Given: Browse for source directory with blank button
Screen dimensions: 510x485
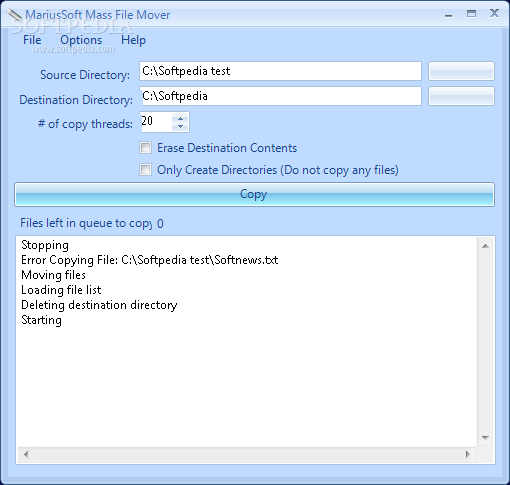Looking at the screenshot, I should (x=461, y=71).
